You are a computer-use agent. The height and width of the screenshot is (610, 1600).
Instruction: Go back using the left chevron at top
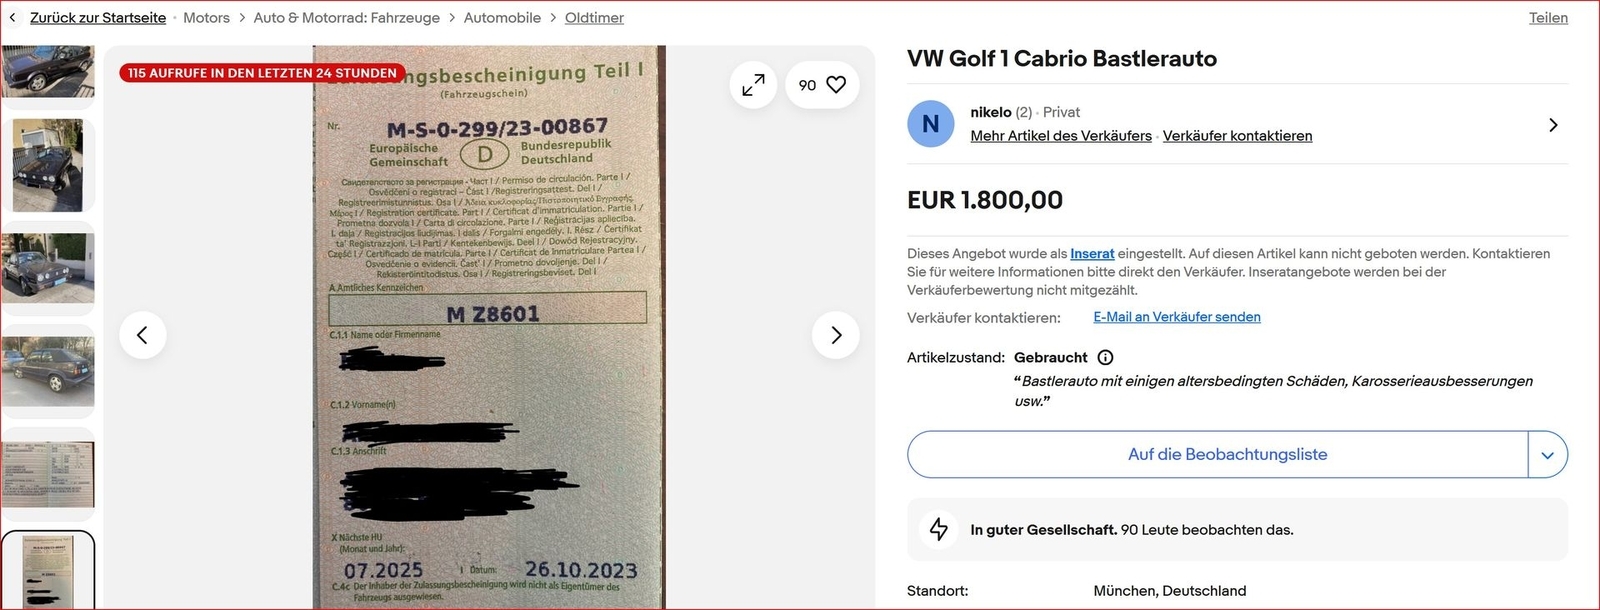coord(12,18)
